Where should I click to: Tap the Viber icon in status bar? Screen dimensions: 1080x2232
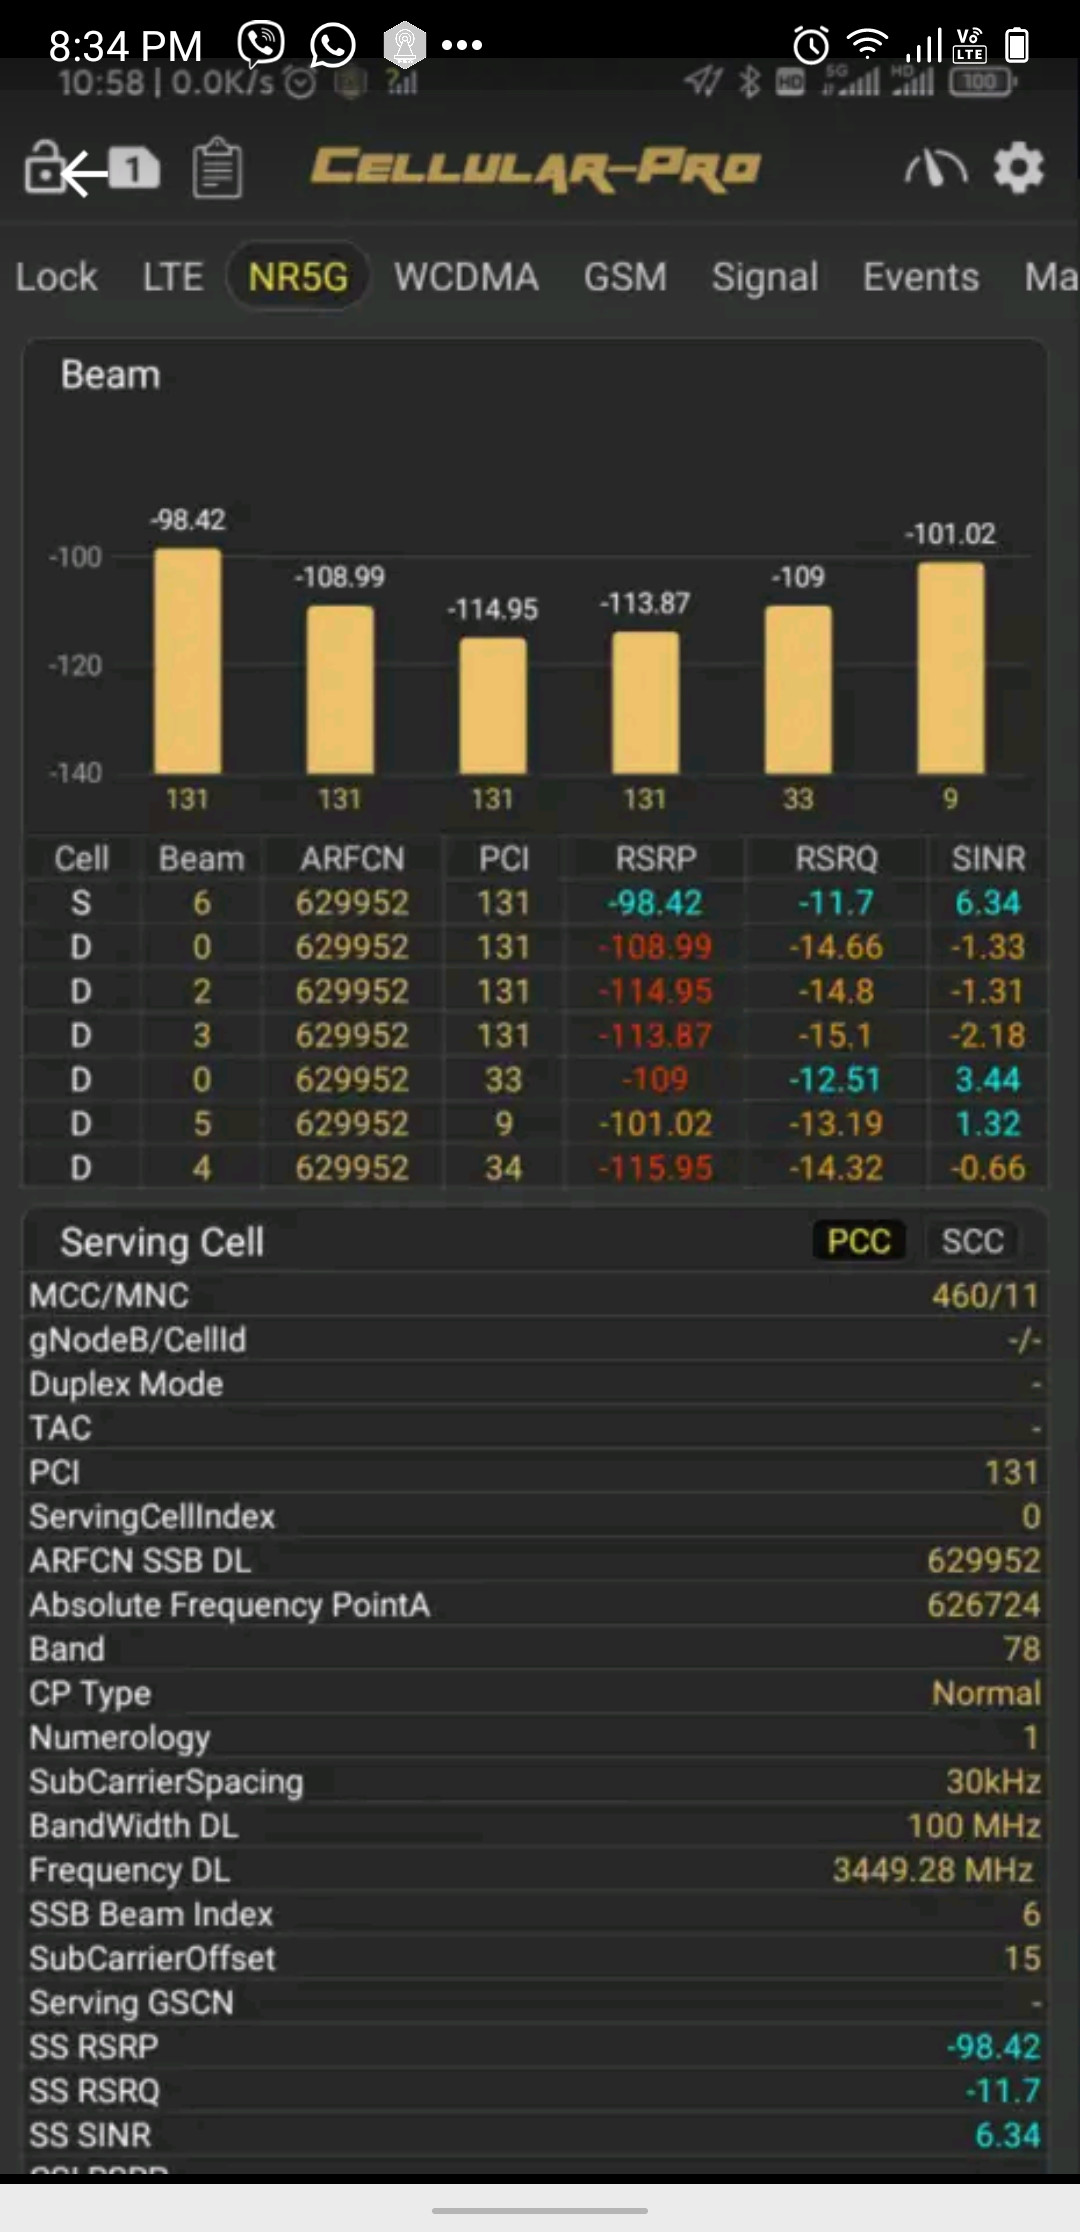coord(261,44)
